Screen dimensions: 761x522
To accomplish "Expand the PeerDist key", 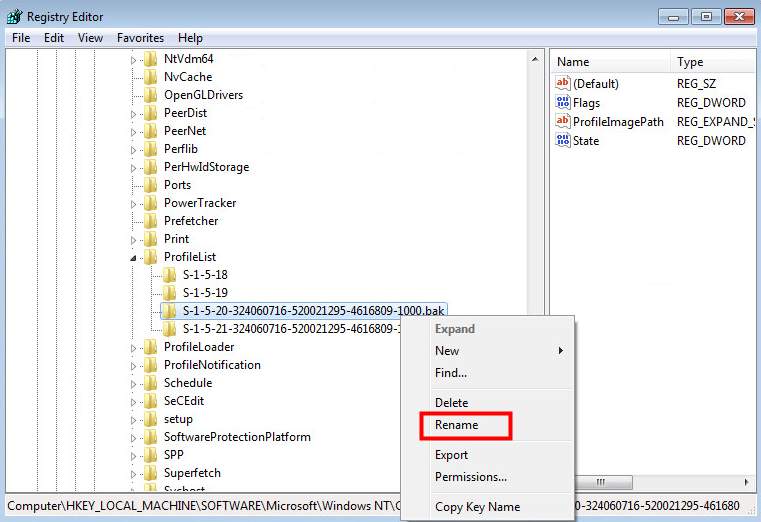I will tap(133, 114).
